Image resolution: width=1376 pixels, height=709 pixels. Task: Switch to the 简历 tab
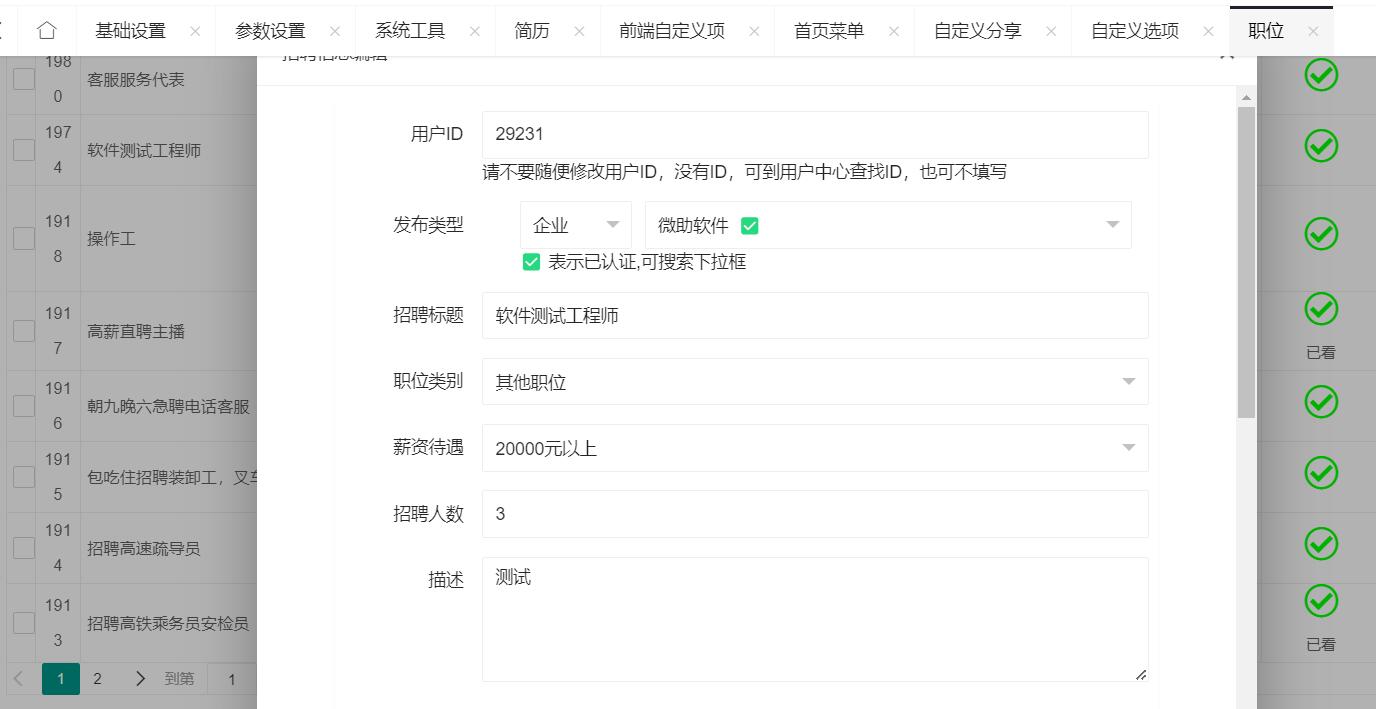point(532,31)
